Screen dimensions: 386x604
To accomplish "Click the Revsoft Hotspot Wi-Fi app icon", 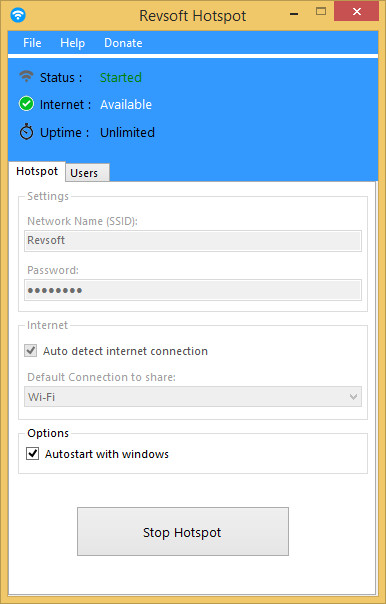I will pos(18,15).
